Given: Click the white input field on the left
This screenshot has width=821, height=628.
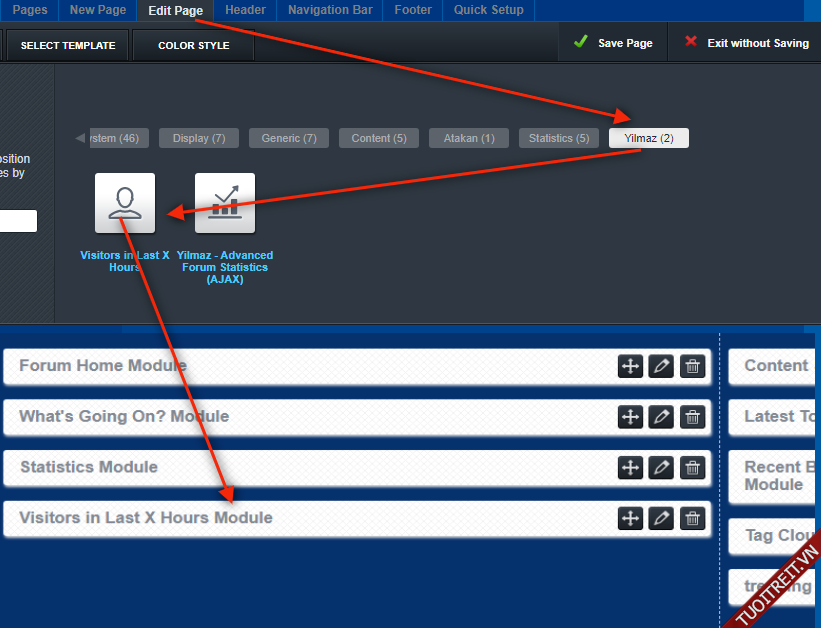Looking at the screenshot, I should [x=18, y=221].
